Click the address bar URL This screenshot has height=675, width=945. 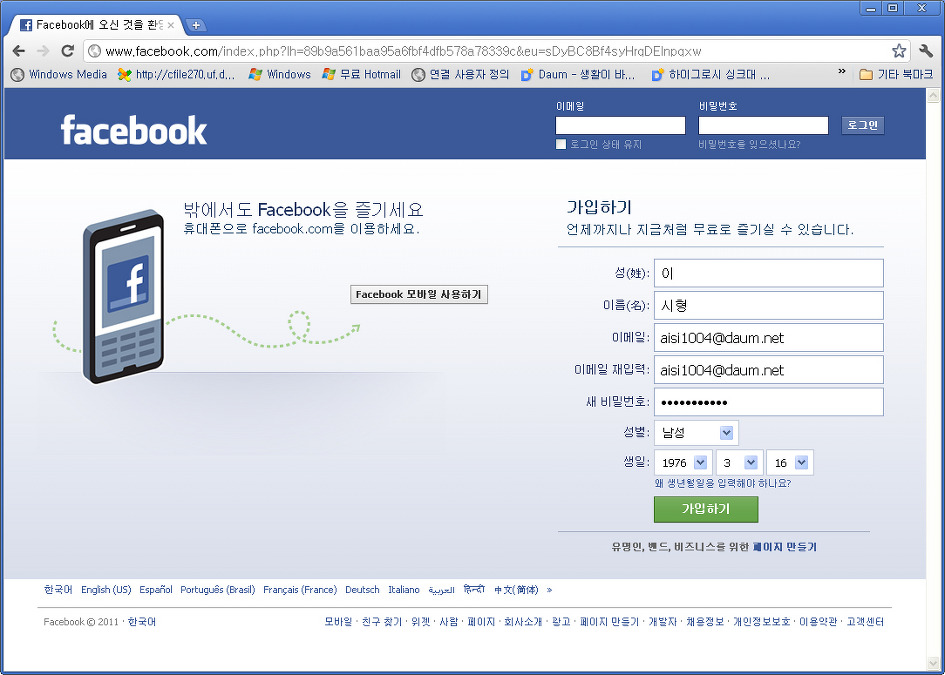coord(403,51)
